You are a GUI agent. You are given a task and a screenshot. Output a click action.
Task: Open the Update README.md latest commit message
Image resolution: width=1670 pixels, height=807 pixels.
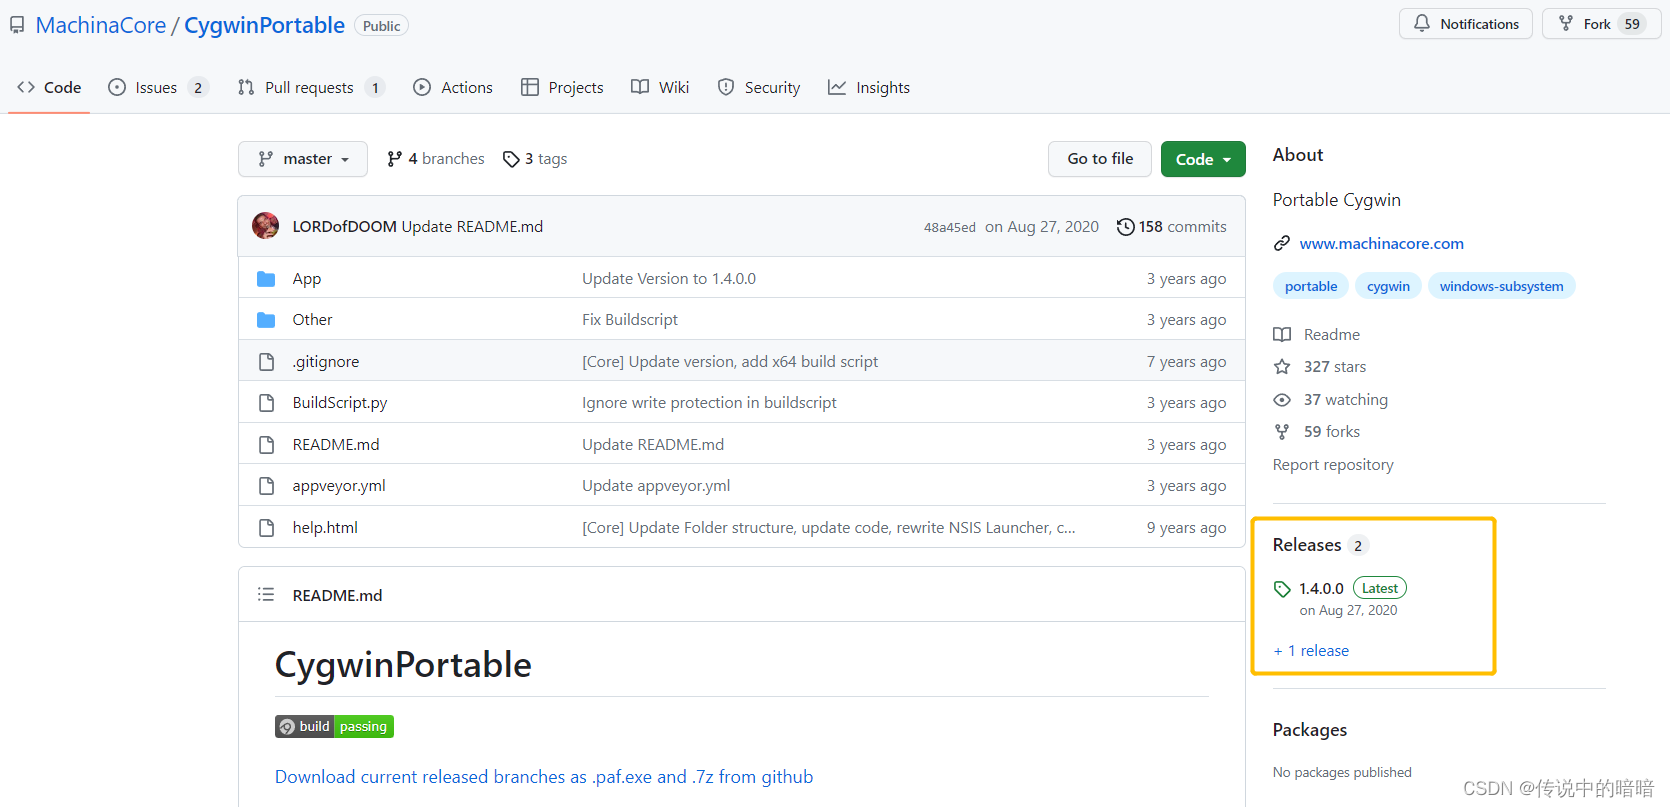click(472, 227)
